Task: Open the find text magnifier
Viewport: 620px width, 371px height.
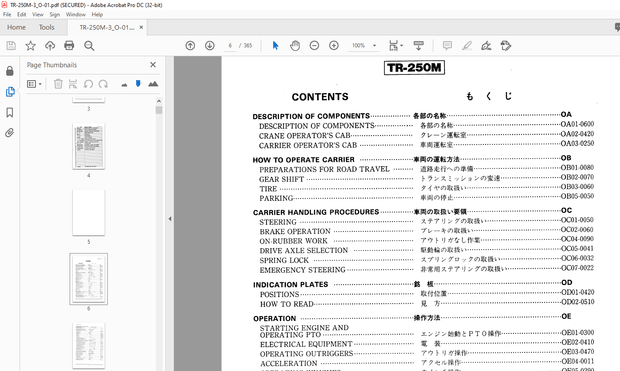Action: tap(89, 46)
